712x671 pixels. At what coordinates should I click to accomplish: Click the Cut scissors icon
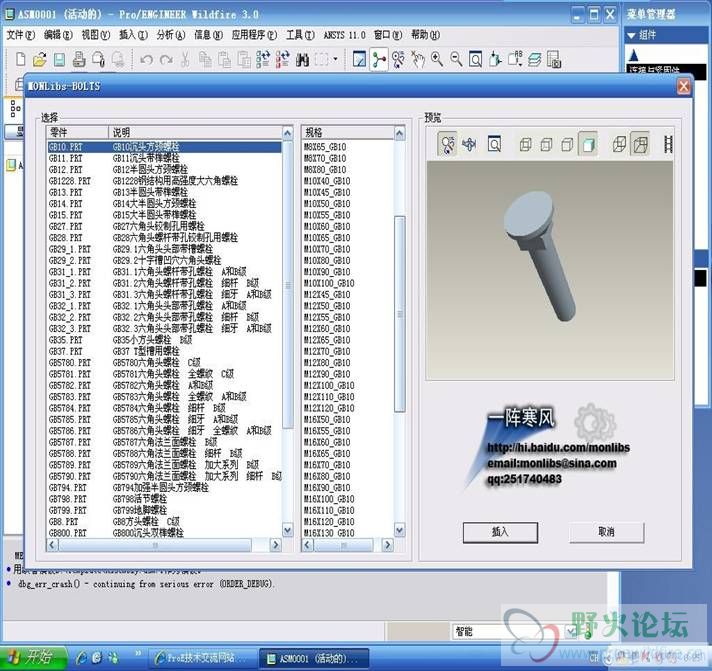[185, 59]
